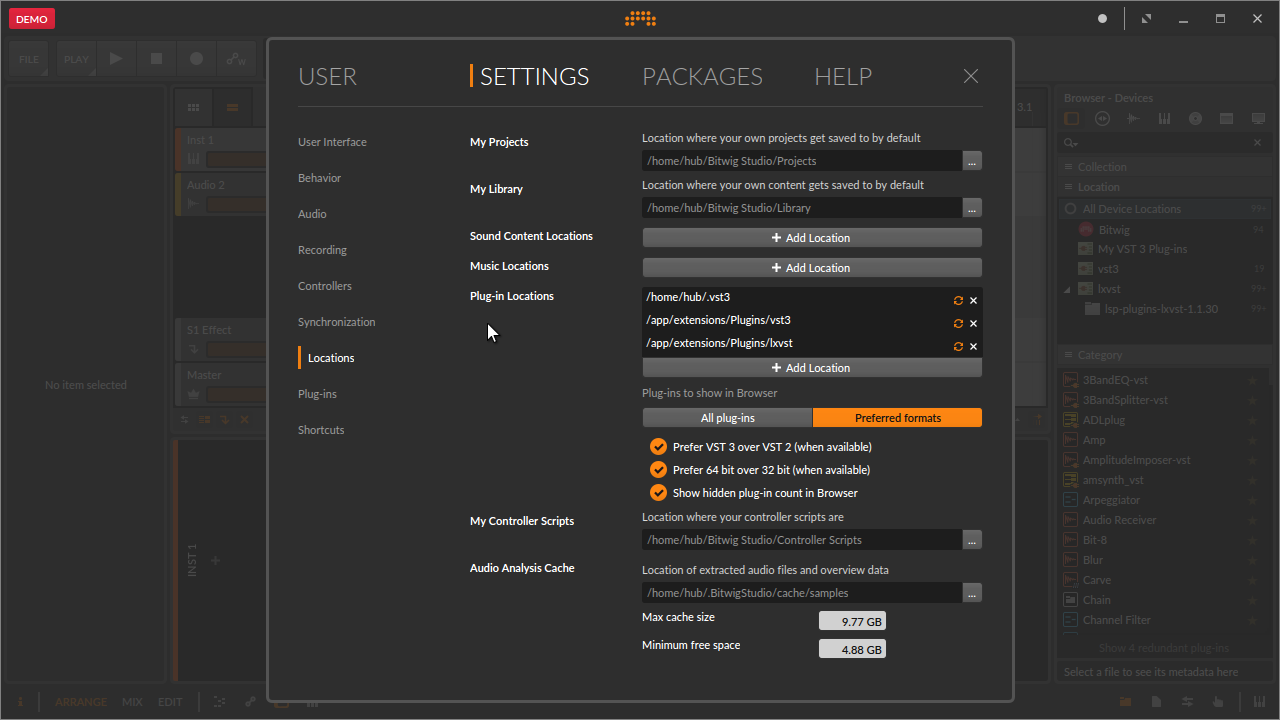
Task: Switch to clip launcher grid view icon
Action: pos(194,107)
